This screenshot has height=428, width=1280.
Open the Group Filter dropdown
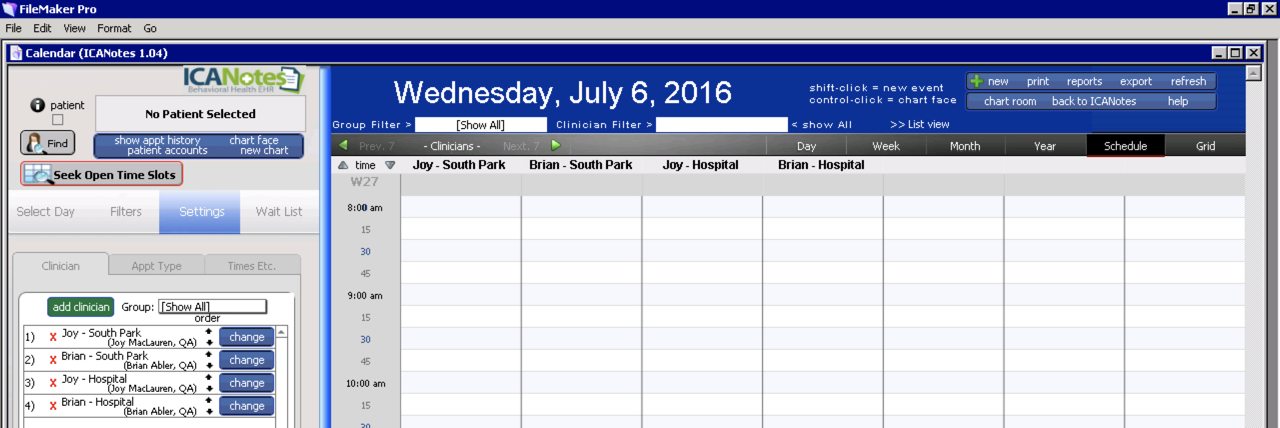pos(481,125)
